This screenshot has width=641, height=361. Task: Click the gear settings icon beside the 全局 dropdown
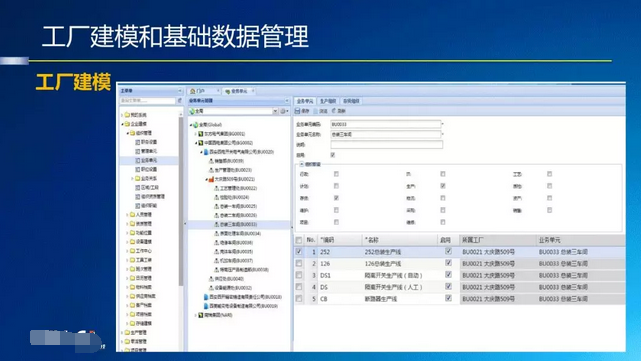tap(283, 111)
